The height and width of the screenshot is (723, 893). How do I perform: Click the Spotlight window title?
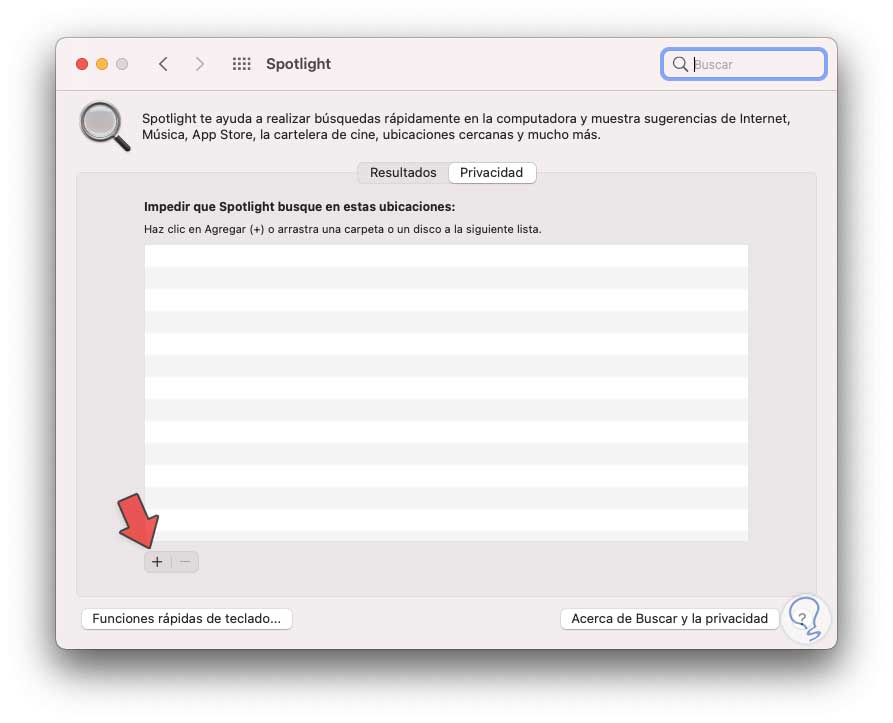[x=298, y=64]
